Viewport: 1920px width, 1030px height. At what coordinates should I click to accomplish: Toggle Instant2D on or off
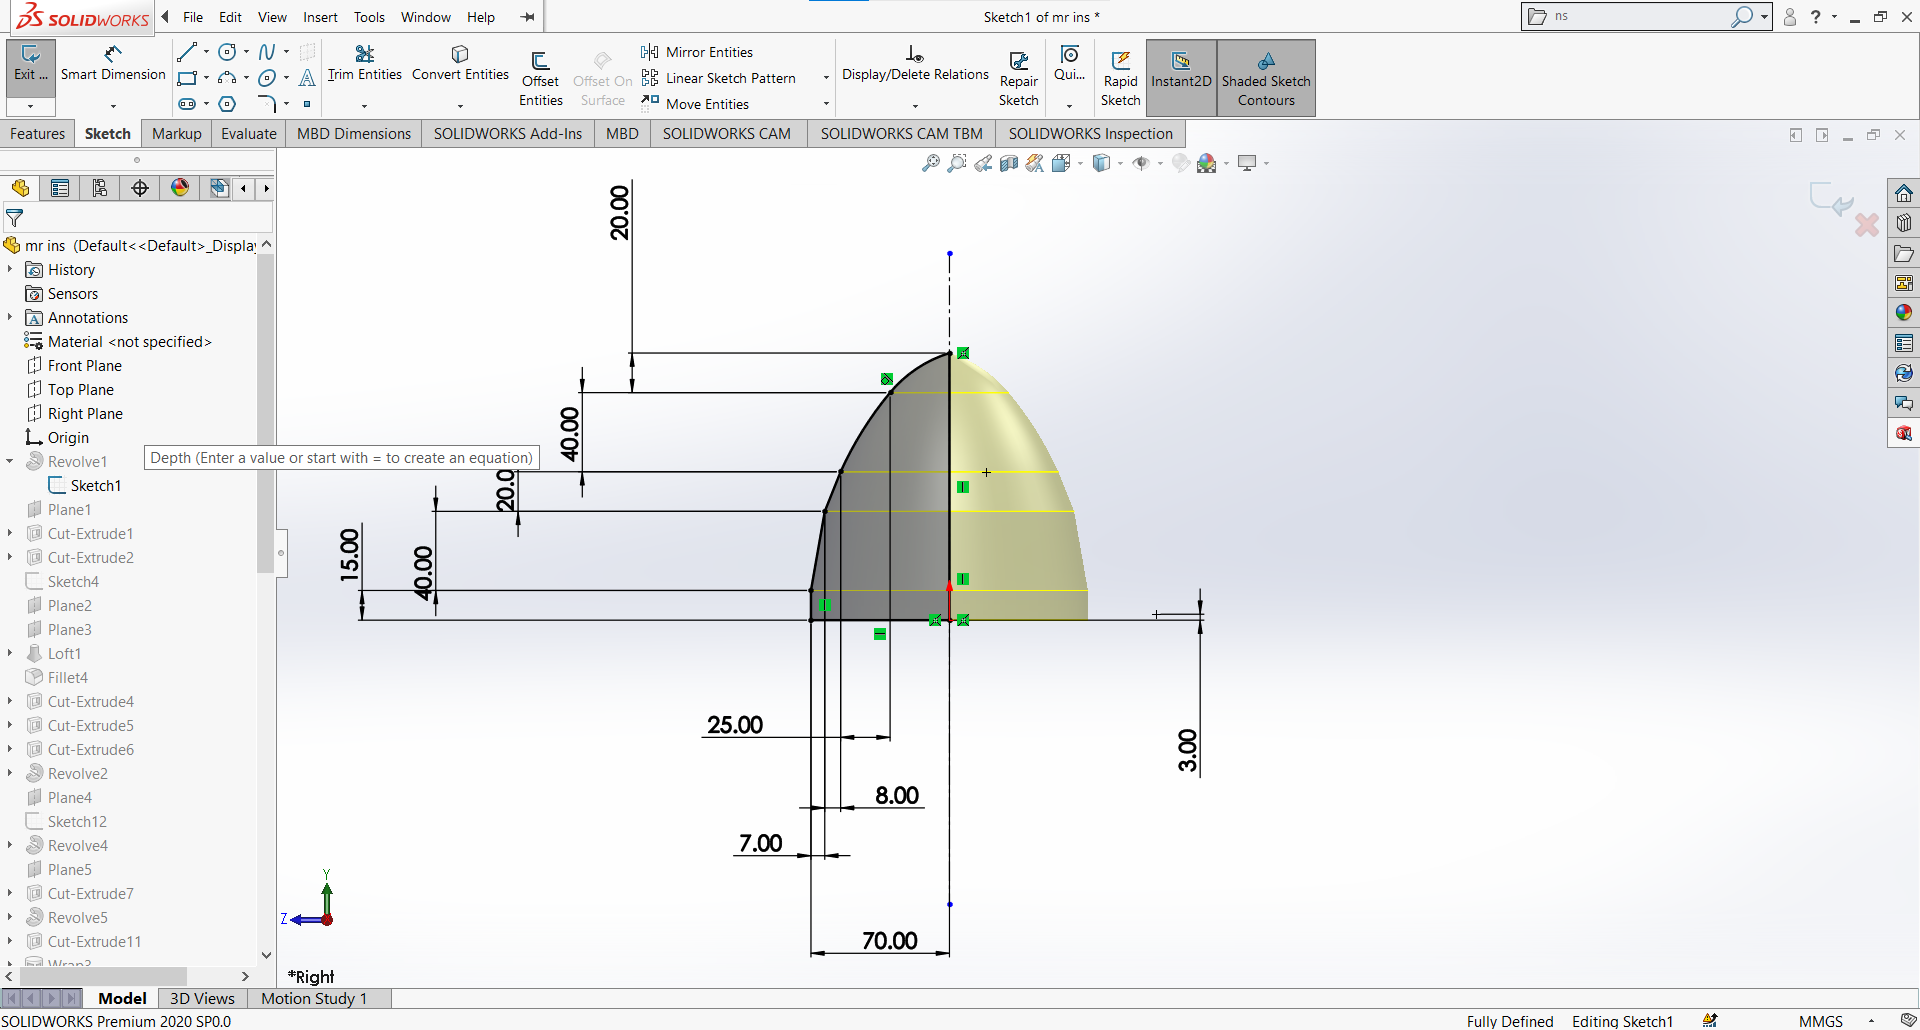(x=1181, y=78)
